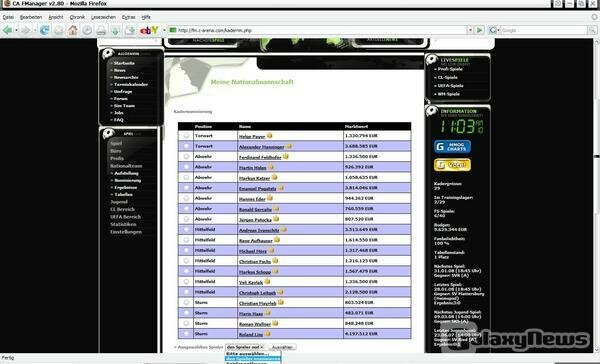Open the Tabellen link in the left menu
600x364 pixels.
pos(123,195)
